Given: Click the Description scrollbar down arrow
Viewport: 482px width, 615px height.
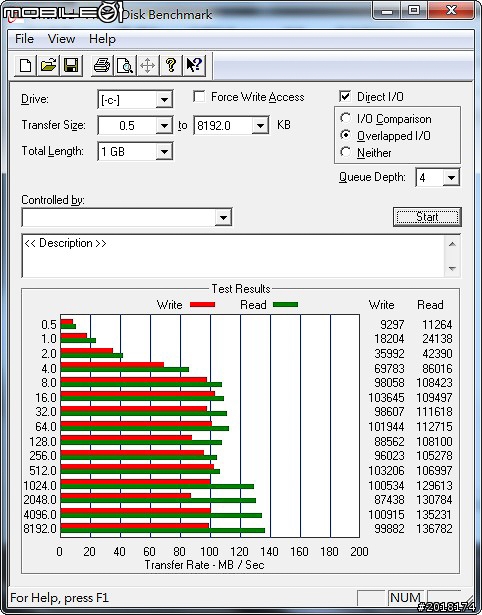Looking at the screenshot, I should point(452,268).
